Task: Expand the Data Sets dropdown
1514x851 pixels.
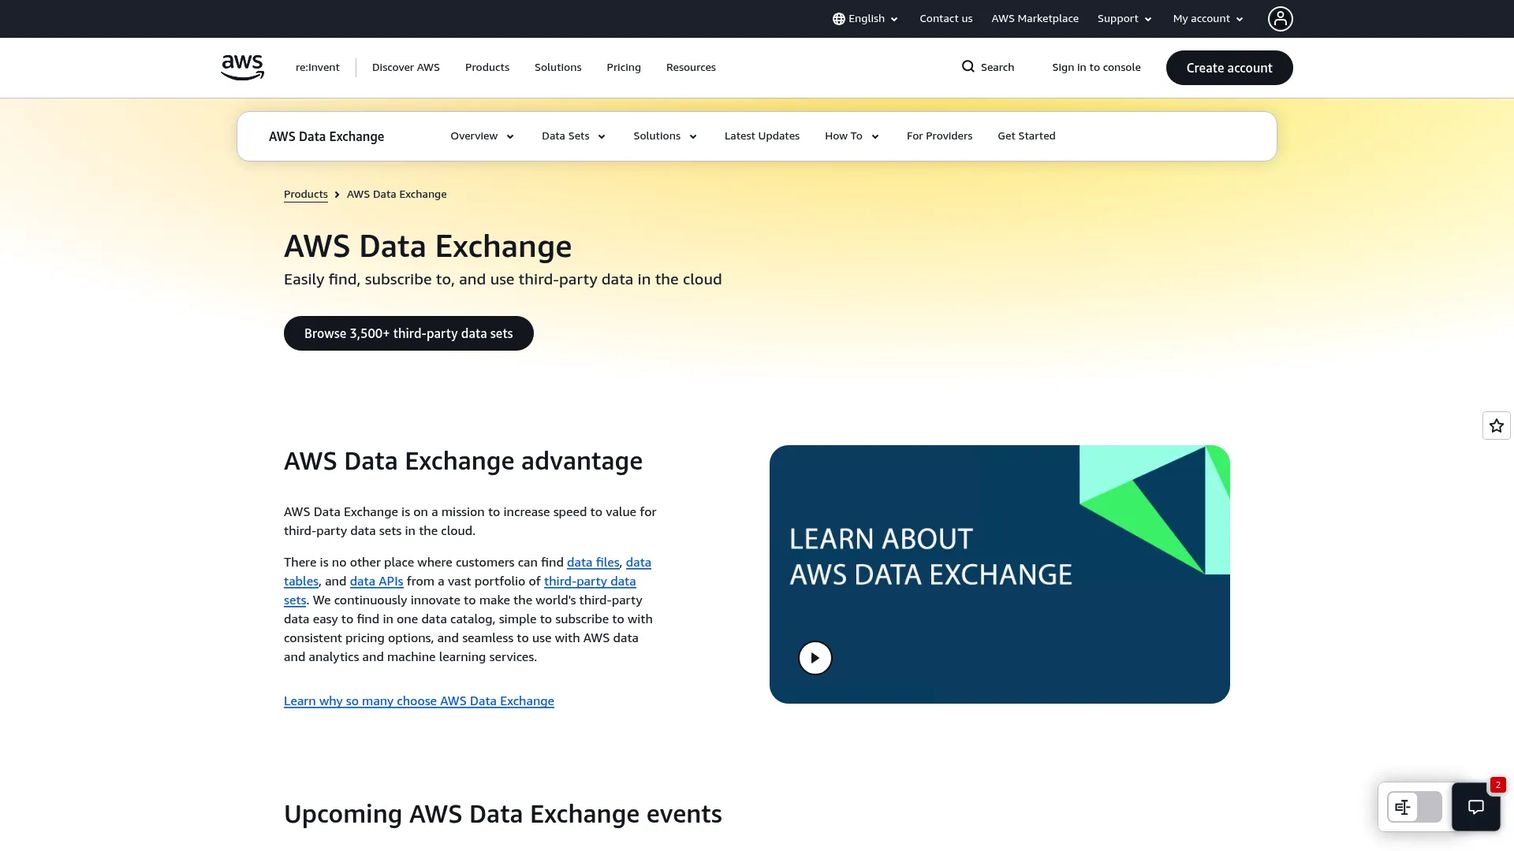Action: (574, 136)
